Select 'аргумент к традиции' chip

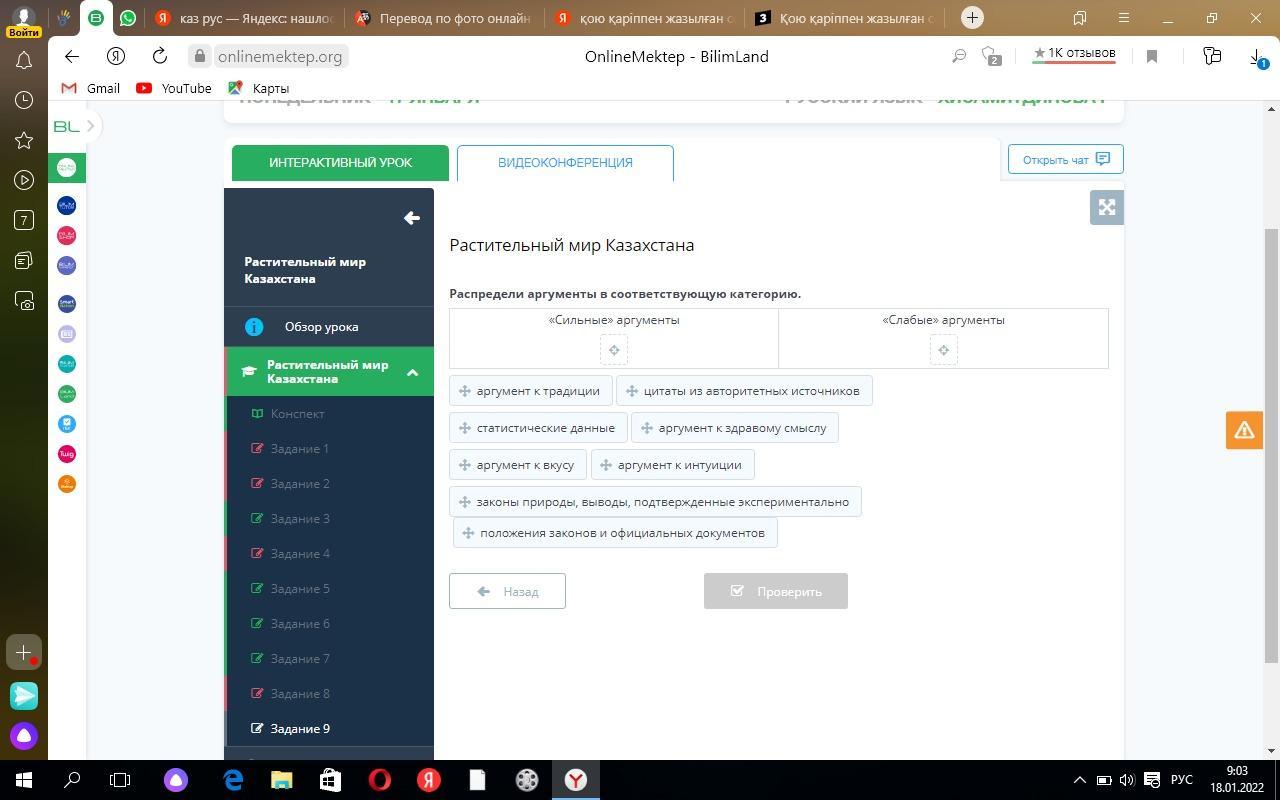(530, 391)
